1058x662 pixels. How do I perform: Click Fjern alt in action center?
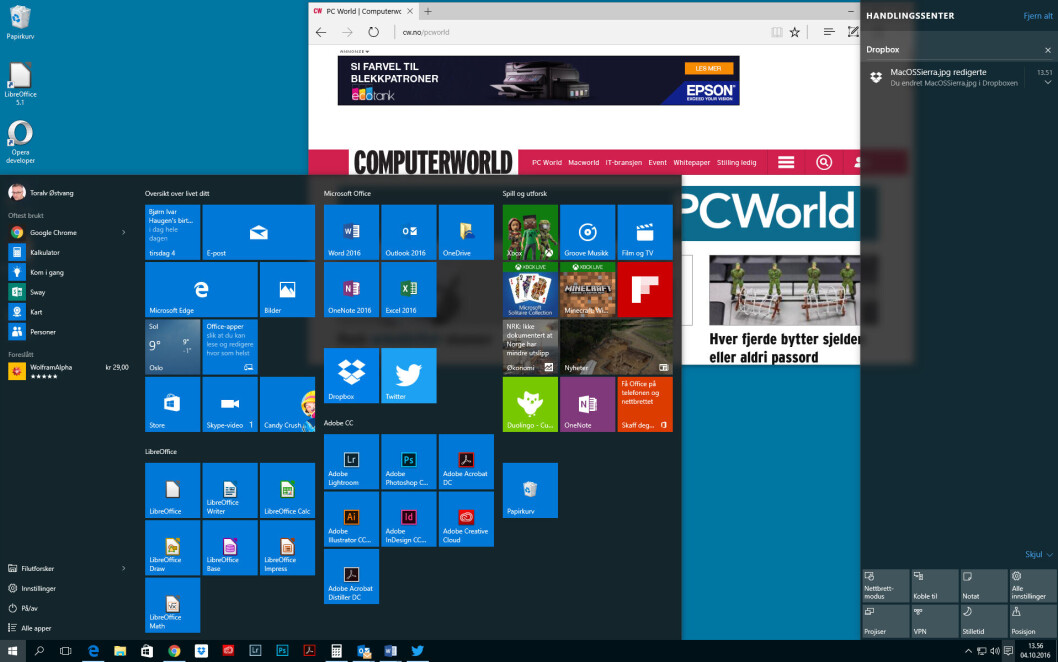coord(1038,16)
